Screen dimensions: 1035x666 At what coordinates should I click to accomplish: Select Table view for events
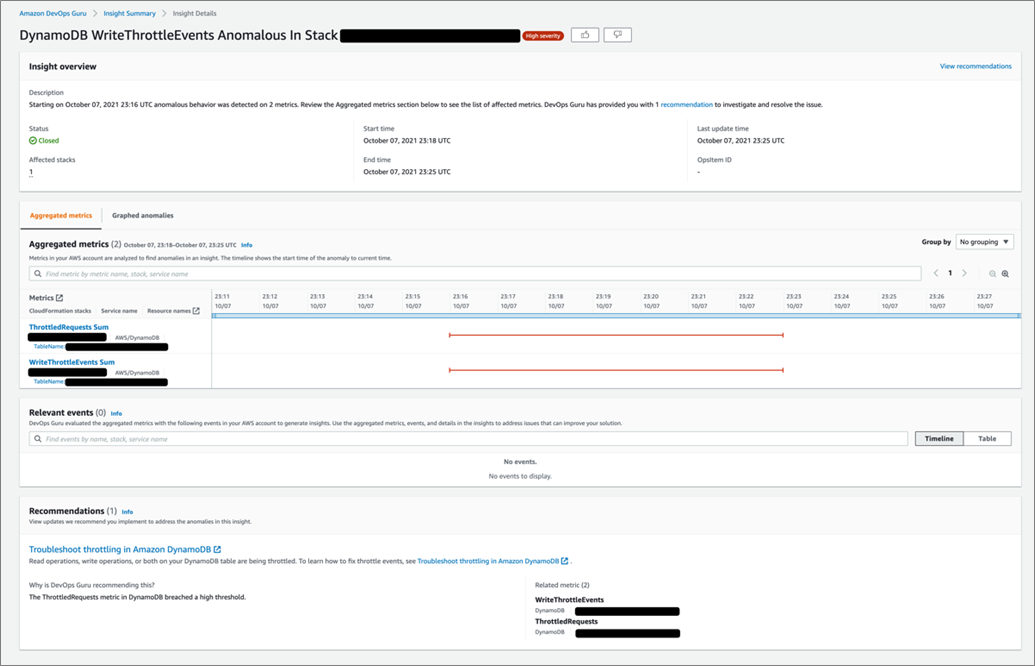987,438
